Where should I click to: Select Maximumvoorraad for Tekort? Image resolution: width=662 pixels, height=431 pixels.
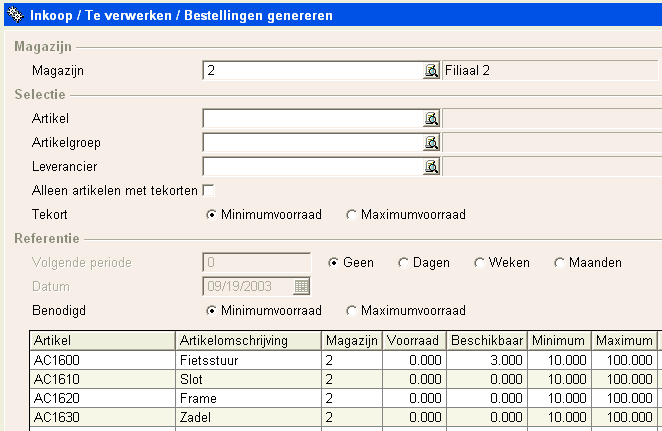[x=351, y=215]
